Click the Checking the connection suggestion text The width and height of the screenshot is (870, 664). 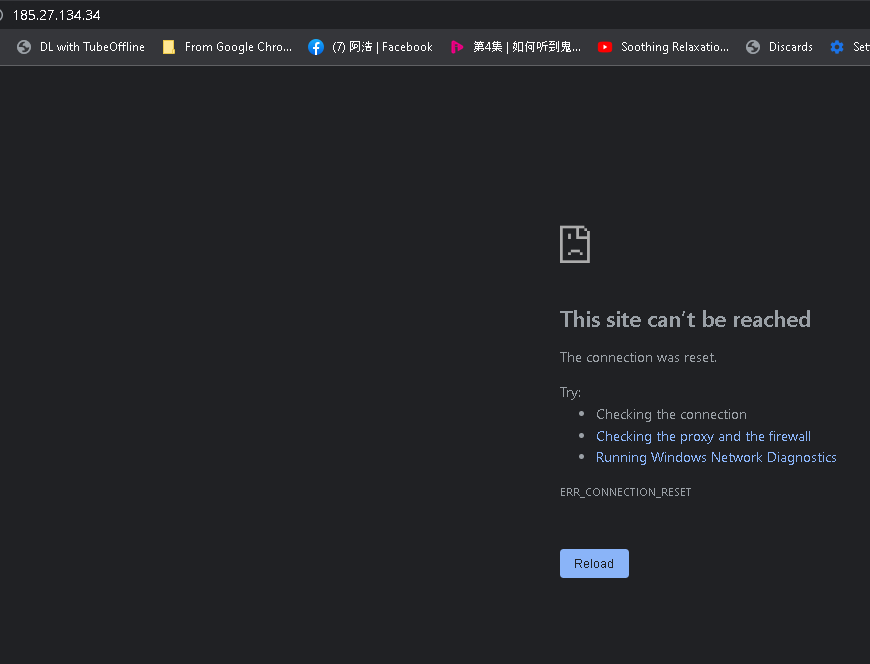671,414
